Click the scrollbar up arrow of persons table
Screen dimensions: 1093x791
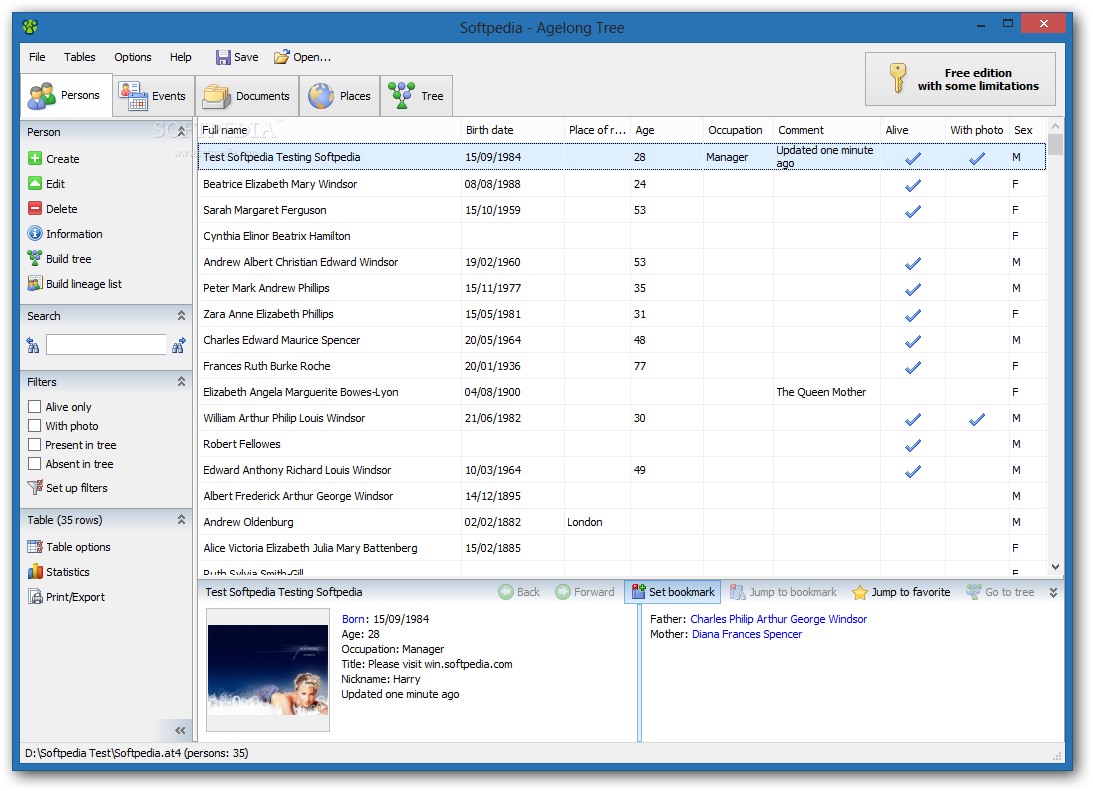[1055, 126]
